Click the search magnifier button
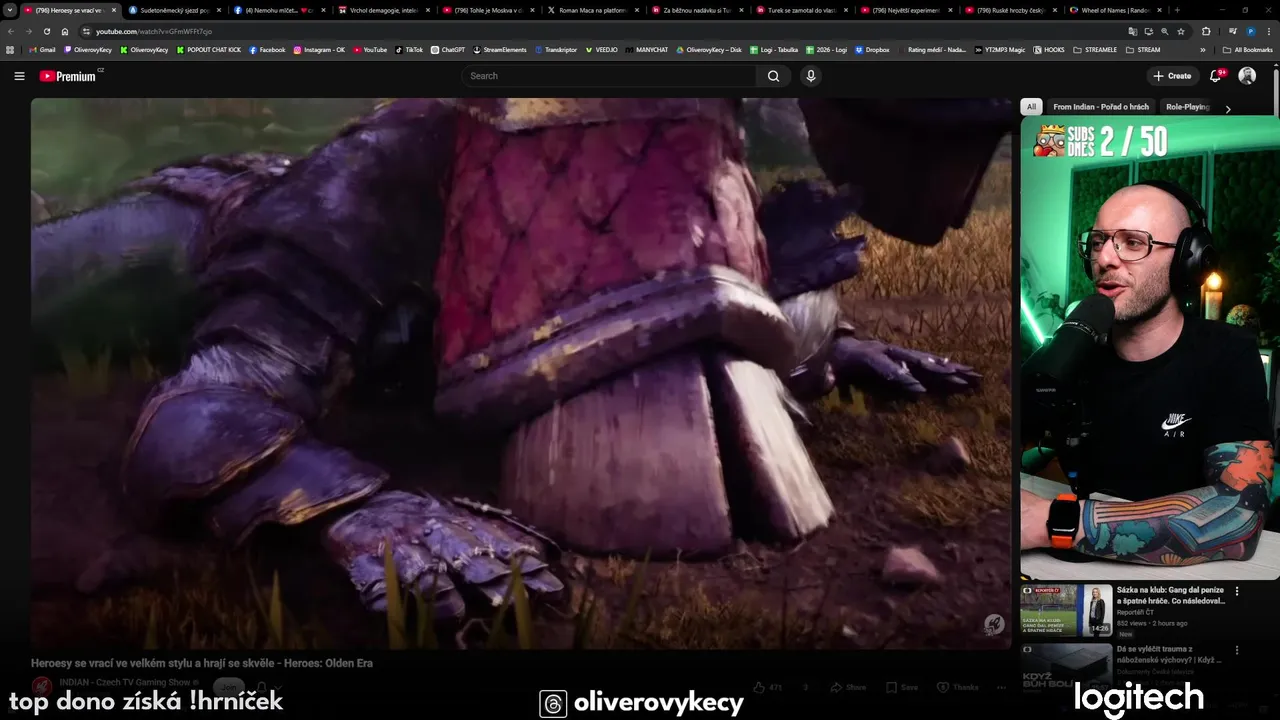The width and height of the screenshot is (1280, 720). click(773, 76)
